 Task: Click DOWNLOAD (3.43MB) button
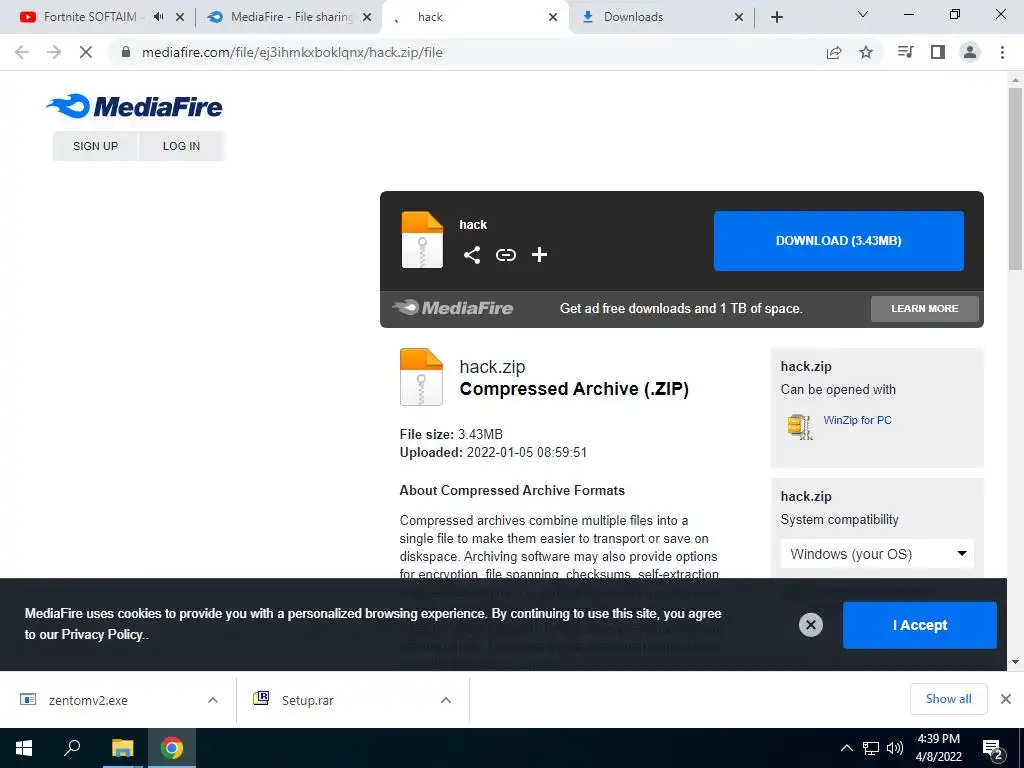pos(839,240)
